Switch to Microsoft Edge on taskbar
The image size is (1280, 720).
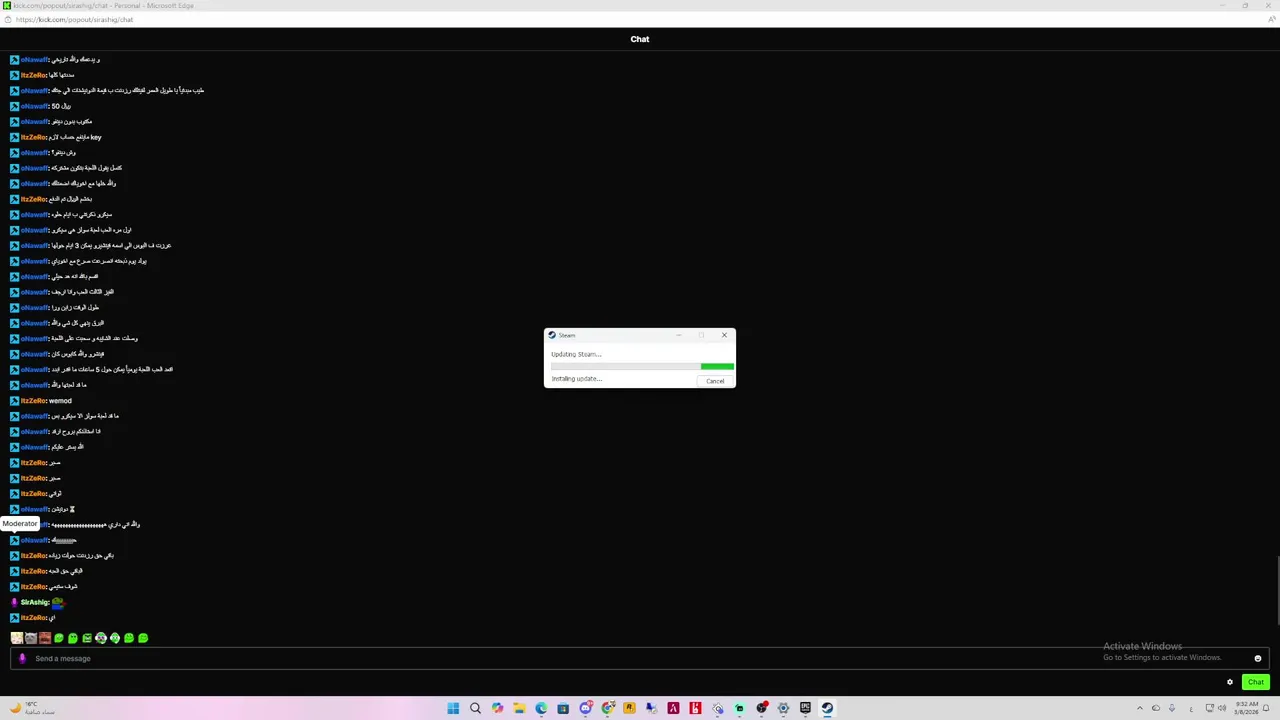541,708
